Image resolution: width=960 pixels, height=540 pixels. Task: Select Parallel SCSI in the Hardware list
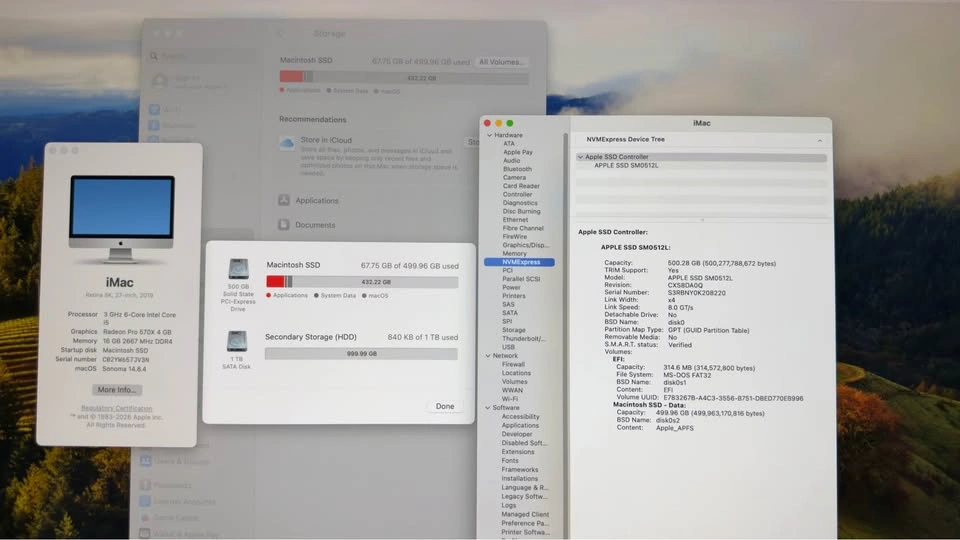coord(521,279)
